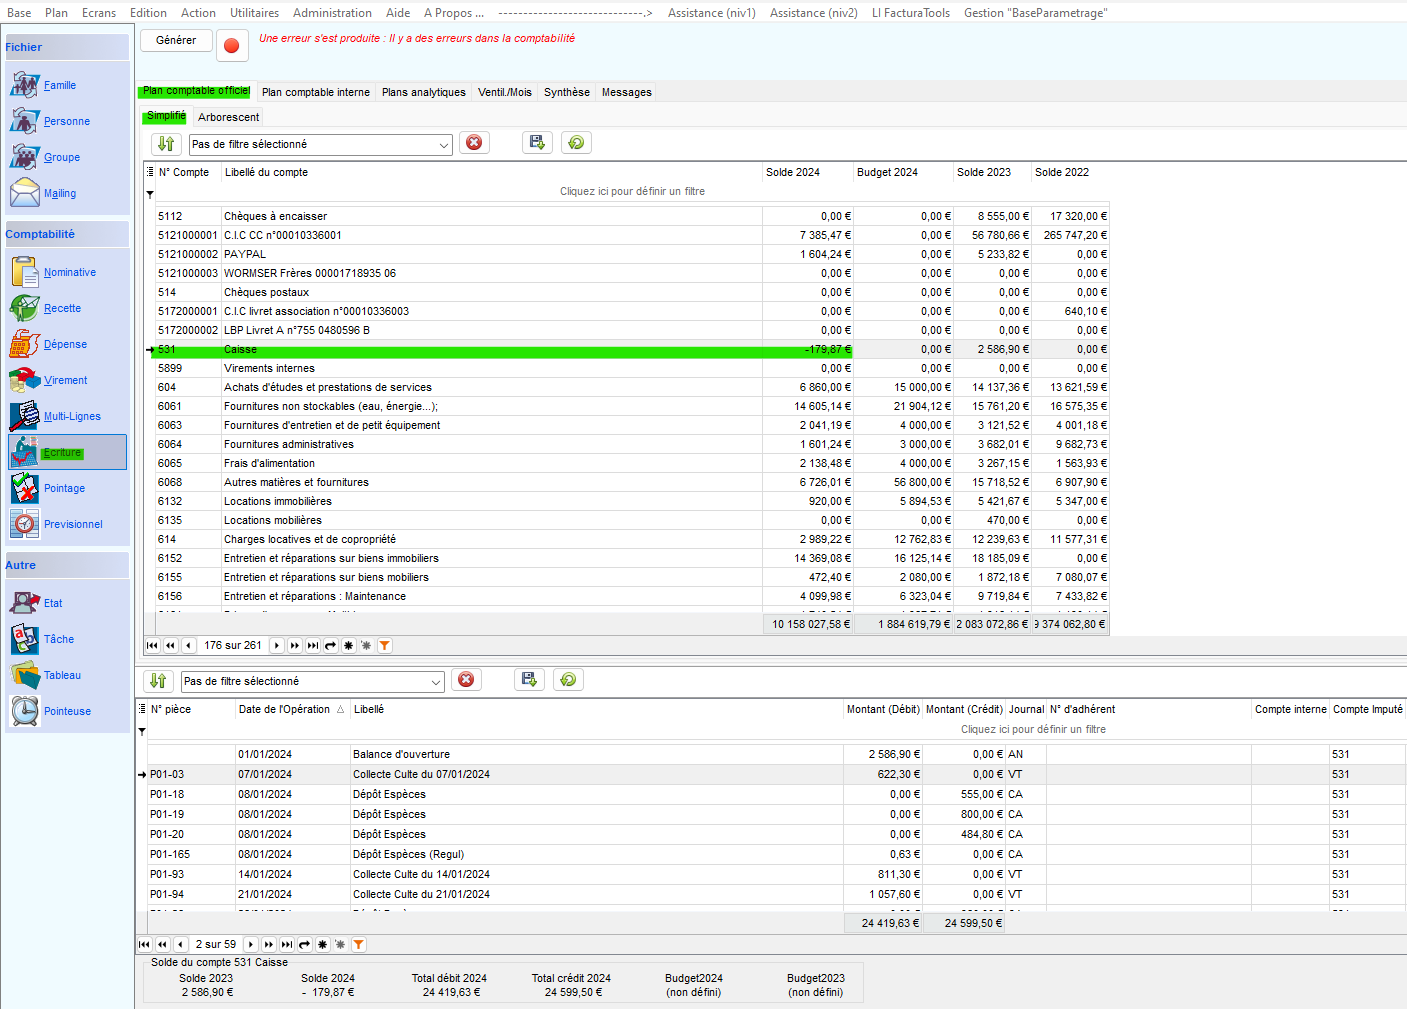
Task: Open the Pointage tool
Action: (x=64, y=488)
